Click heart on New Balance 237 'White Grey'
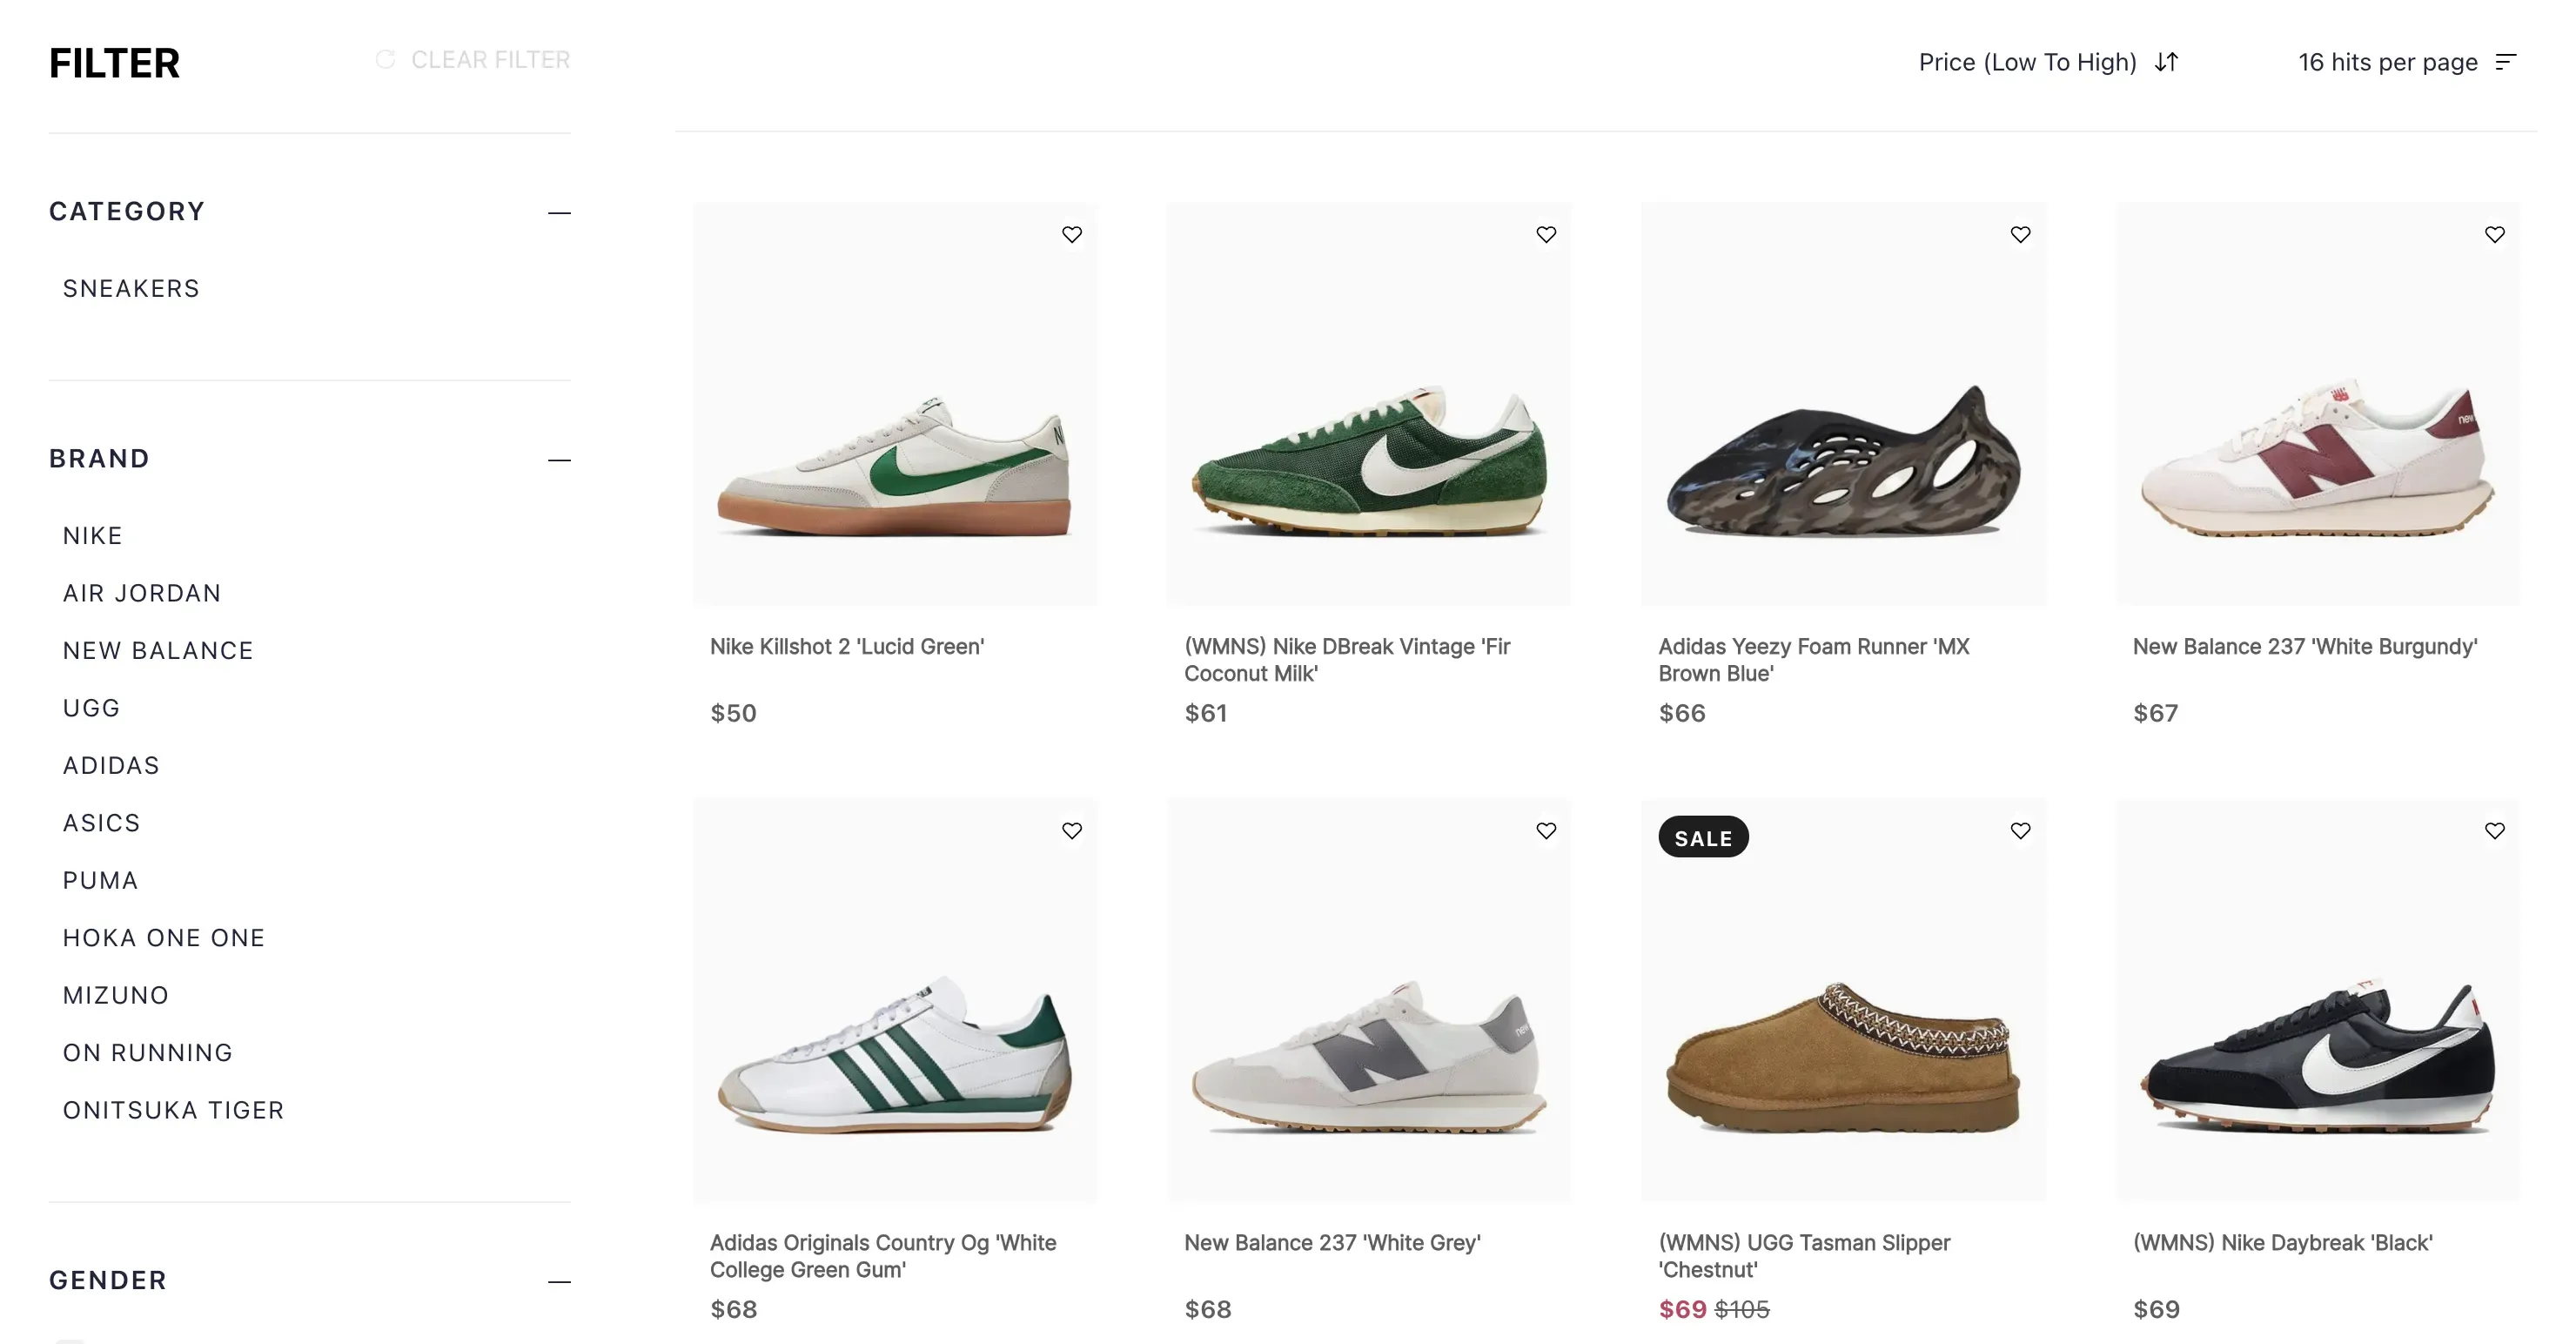The height and width of the screenshot is (1344, 2576). [1546, 830]
